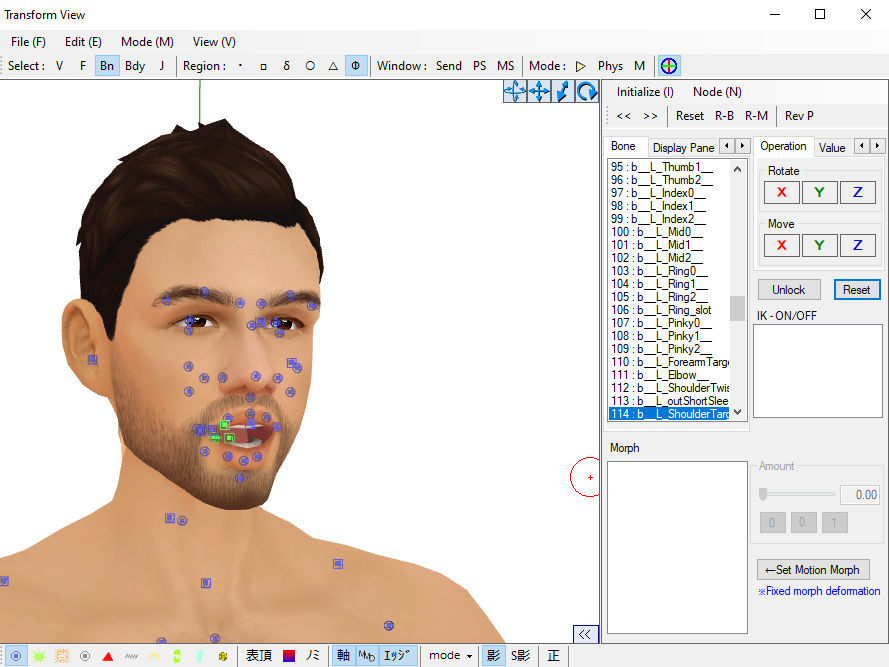Click the four-arrow pan view icon
This screenshot has height=667, width=889.
(539, 91)
